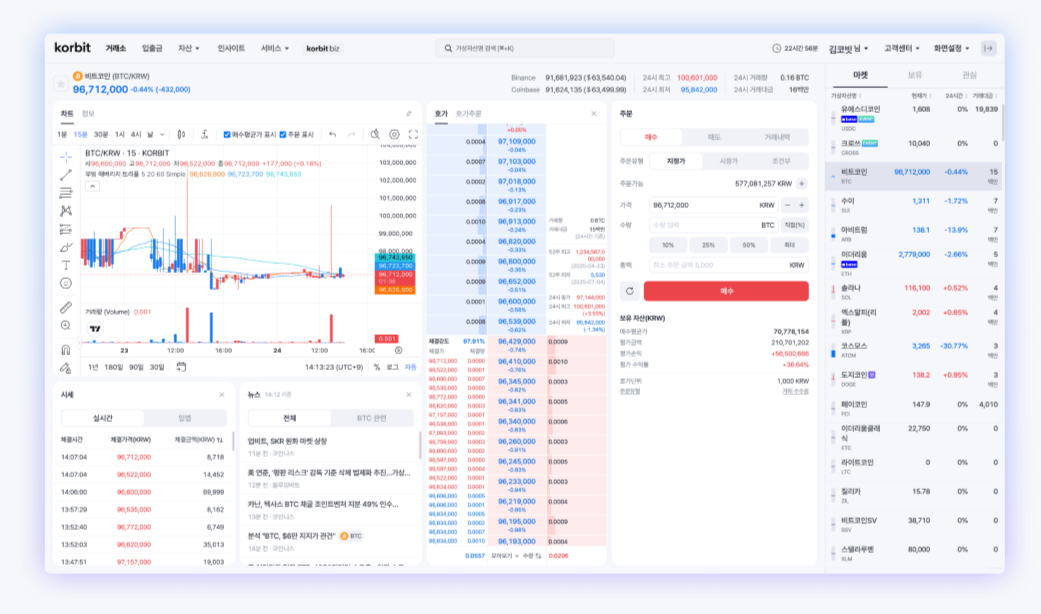Click the refresh icon beside the buy button
The width and height of the screenshot is (1041, 614).
[x=629, y=291]
